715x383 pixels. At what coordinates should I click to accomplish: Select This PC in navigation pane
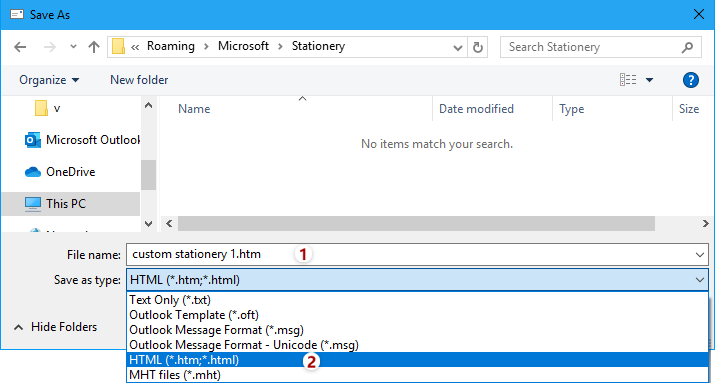pyautogui.click(x=71, y=203)
